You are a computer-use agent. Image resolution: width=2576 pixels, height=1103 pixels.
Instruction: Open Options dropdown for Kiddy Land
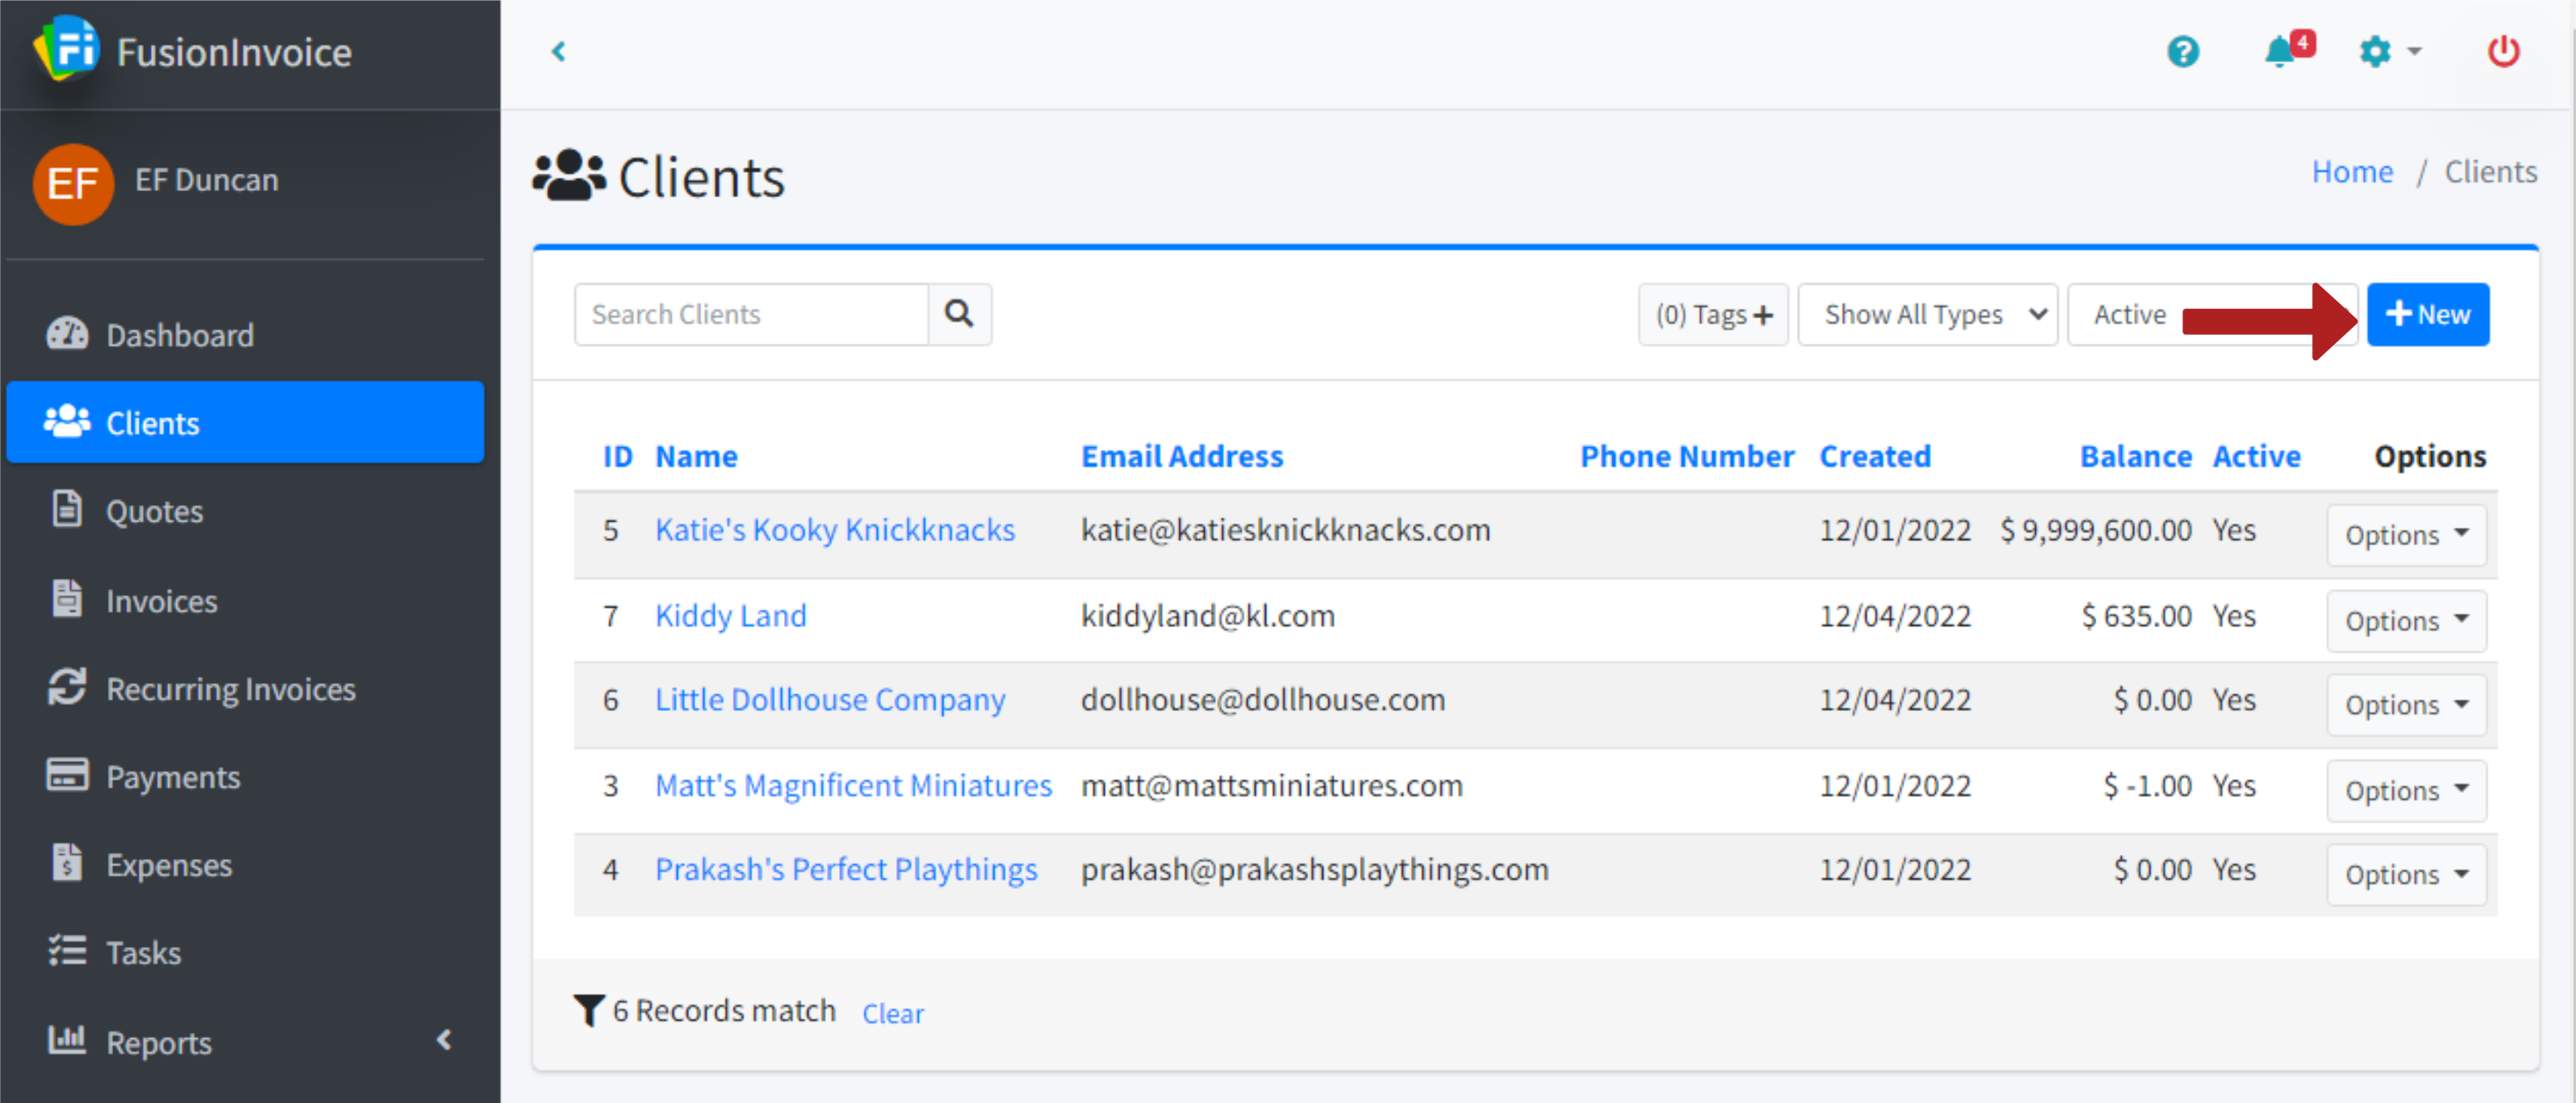point(2405,620)
